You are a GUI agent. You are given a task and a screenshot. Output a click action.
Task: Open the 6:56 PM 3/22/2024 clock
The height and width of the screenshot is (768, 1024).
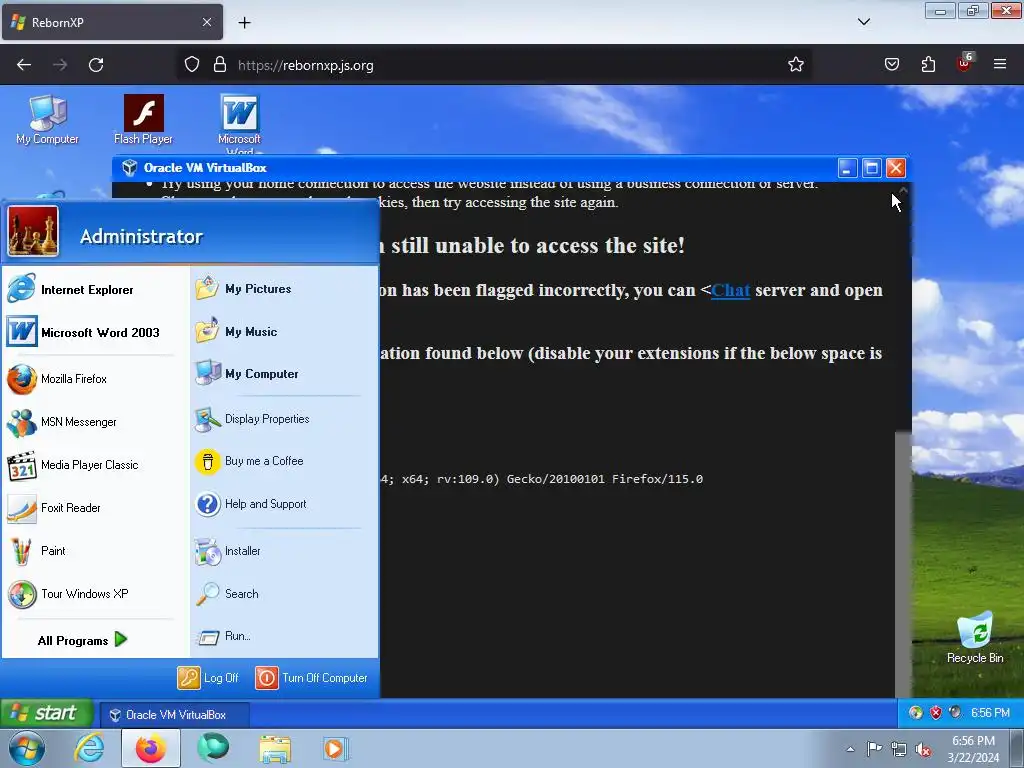[x=973, y=749]
